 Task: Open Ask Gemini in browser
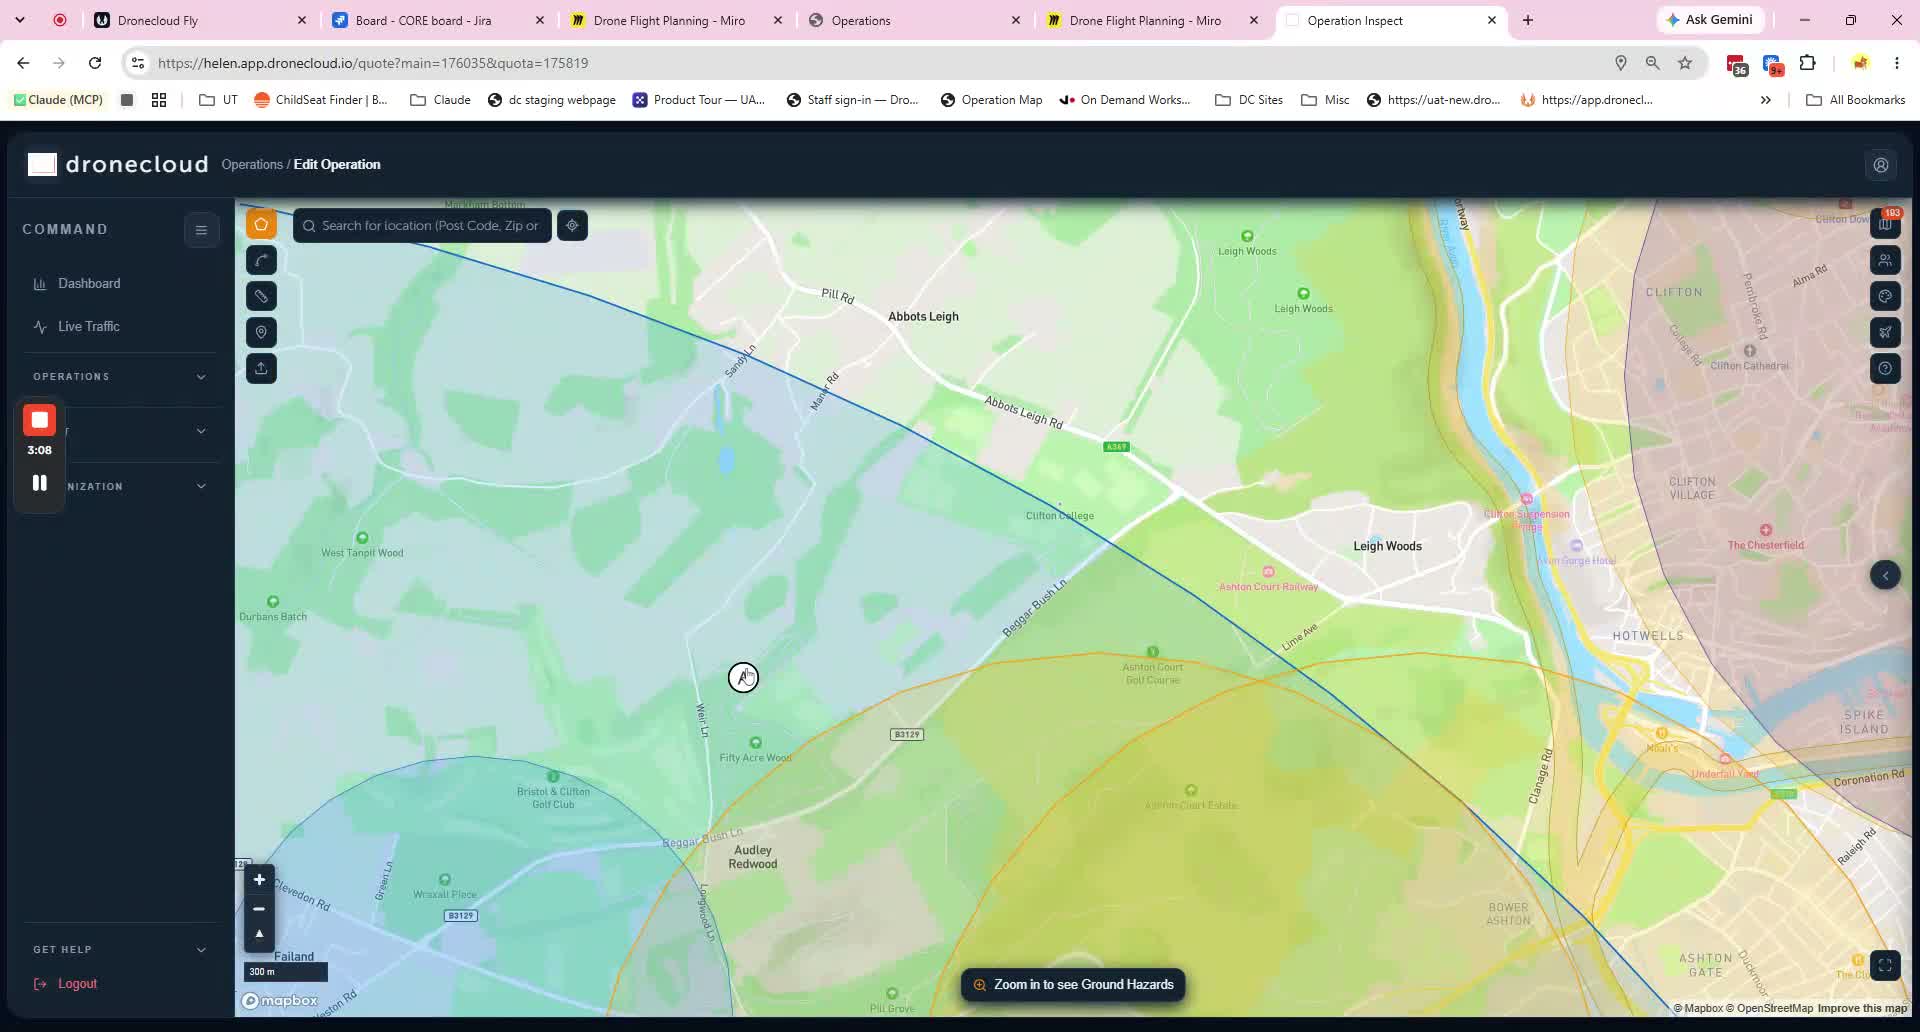pos(1709,20)
